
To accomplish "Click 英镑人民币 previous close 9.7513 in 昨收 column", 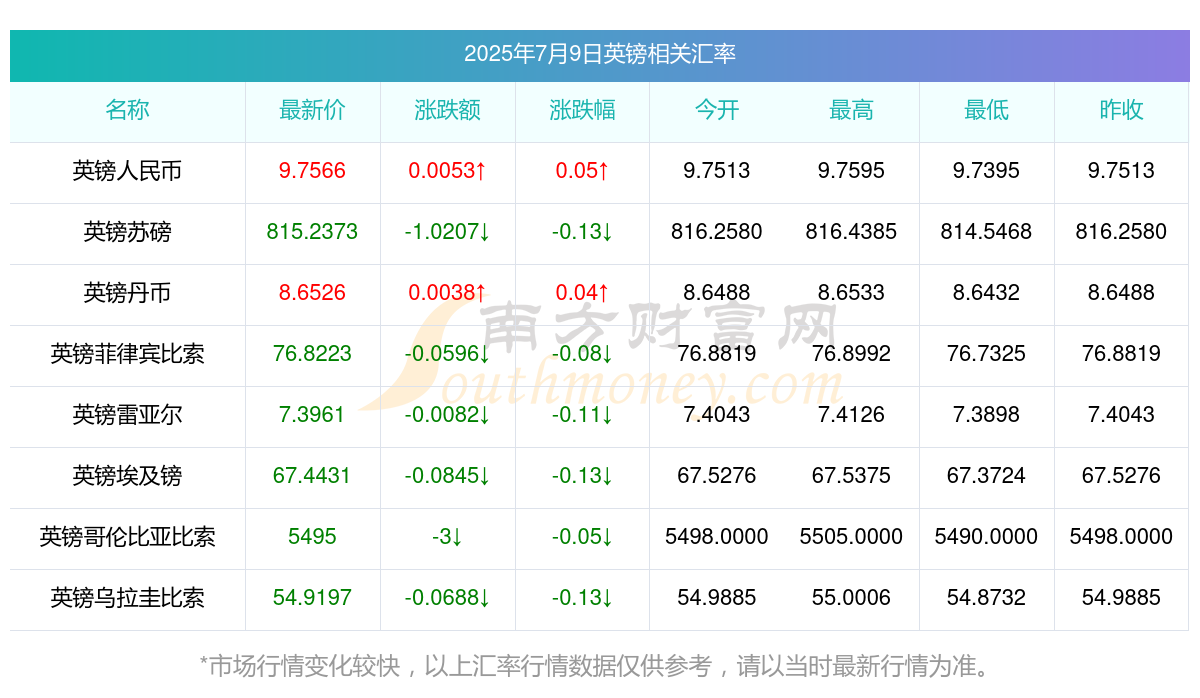I will tap(1121, 171).
